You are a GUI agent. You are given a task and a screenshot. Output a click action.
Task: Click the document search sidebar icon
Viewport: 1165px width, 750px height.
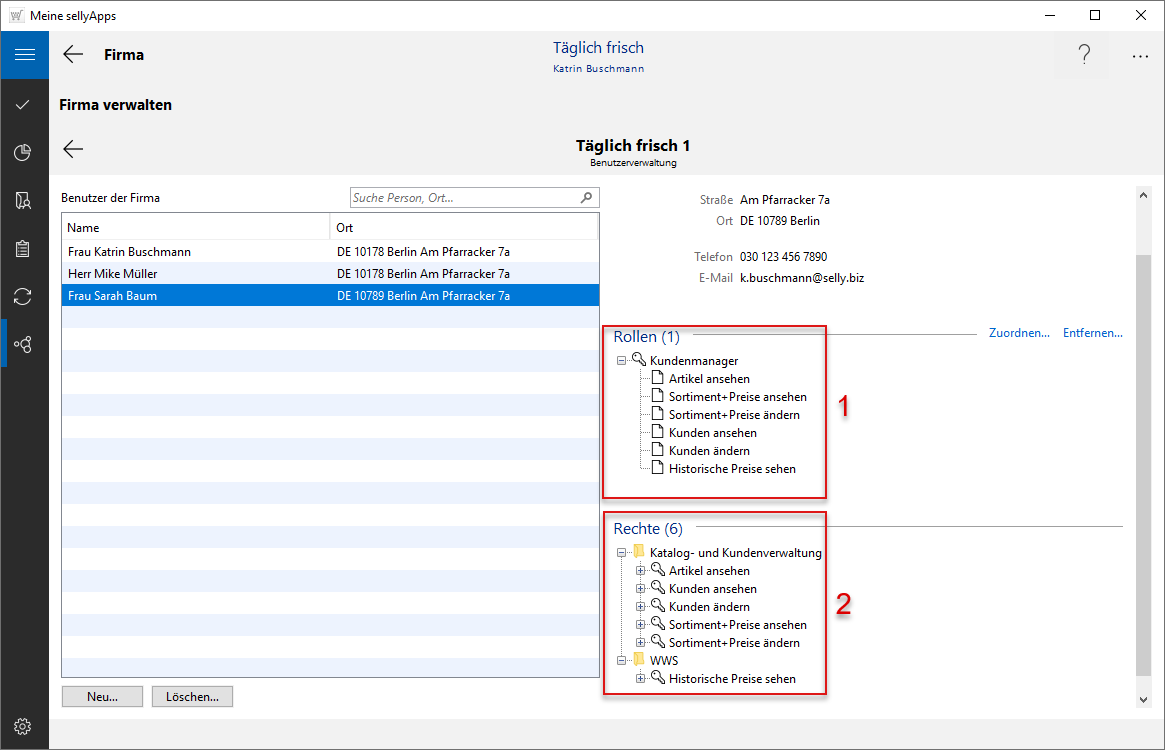[x=24, y=201]
